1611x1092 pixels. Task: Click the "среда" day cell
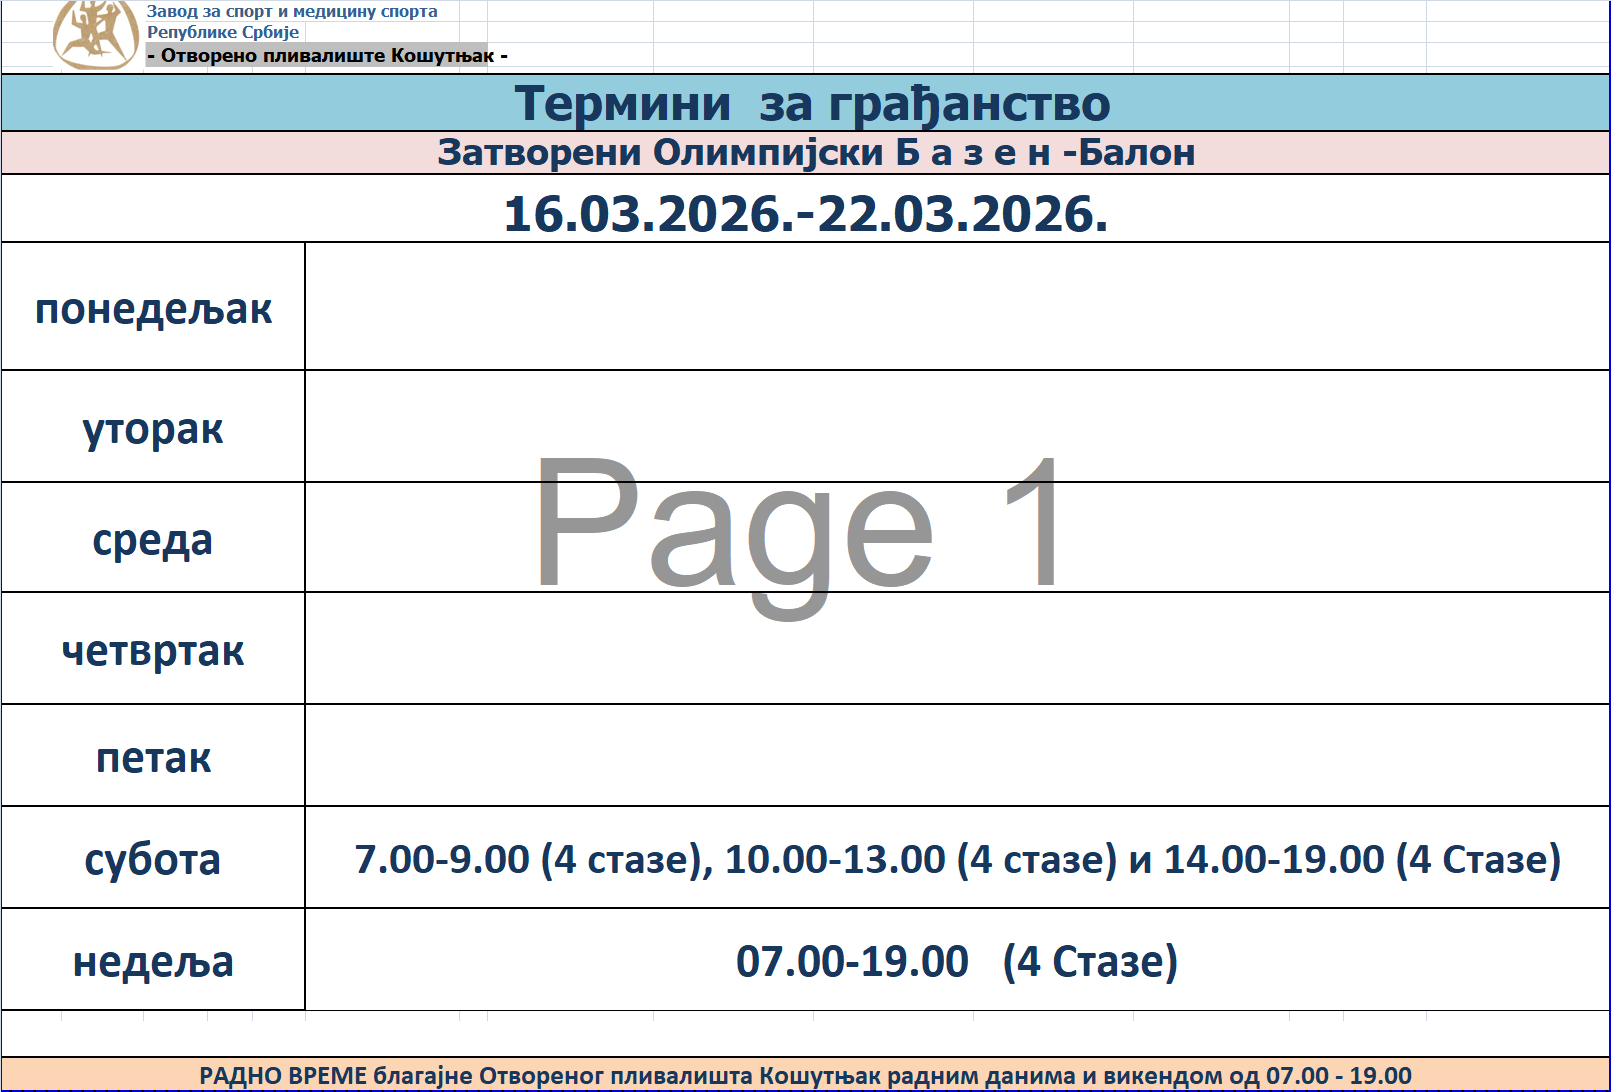(153, 539)
